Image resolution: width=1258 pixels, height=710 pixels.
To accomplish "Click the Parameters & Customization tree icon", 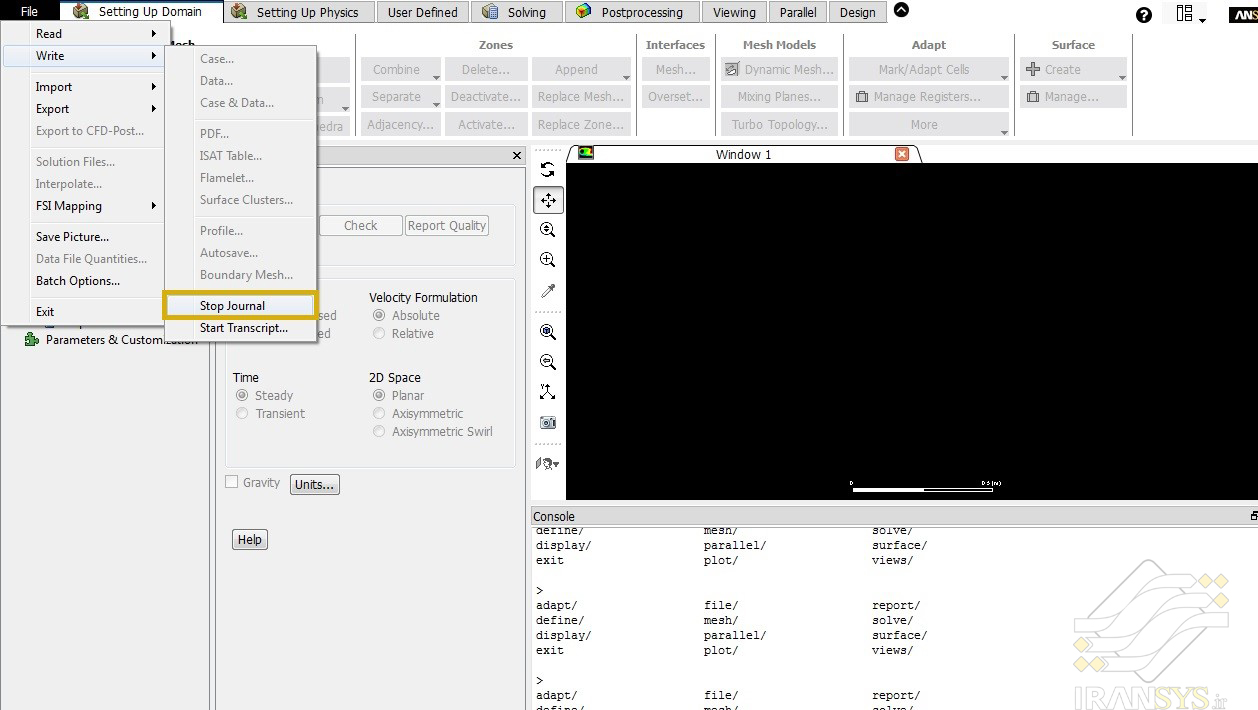I will (x=32, y=340).
